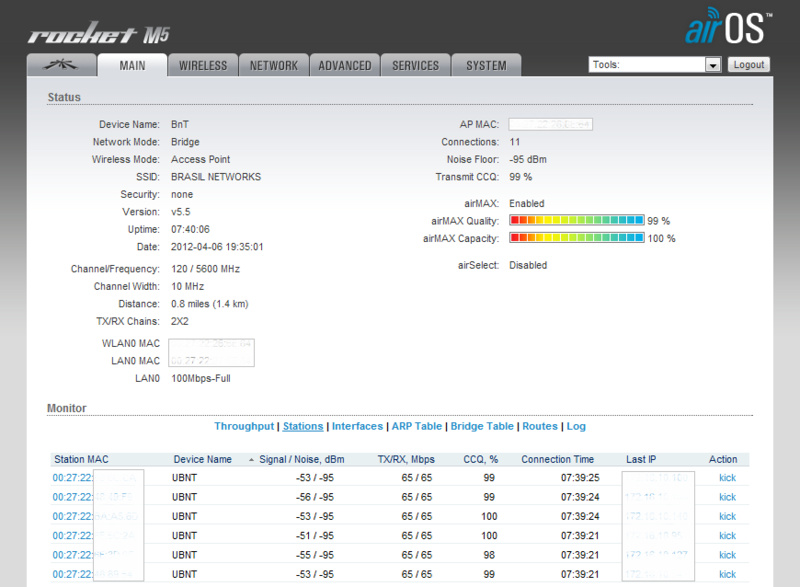The height and width of the screenshot is (587, 800).
Task: Click the Connections value '11'
Action: coord(514,142)
